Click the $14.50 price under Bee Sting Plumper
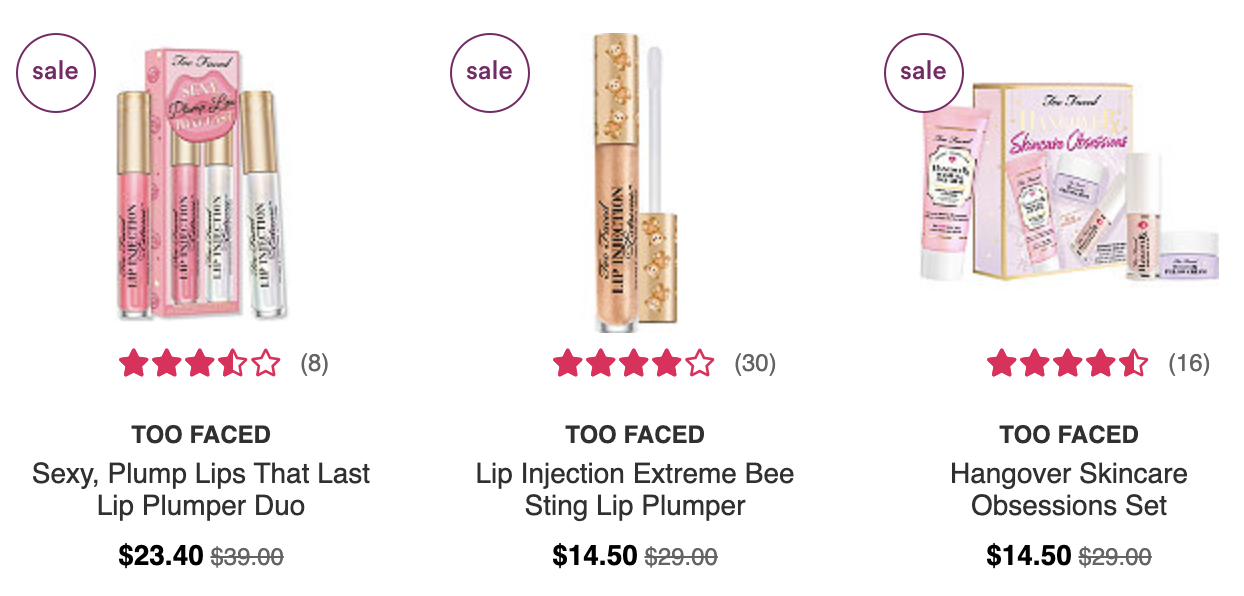The height and width of the screenshot is (596, 1244). [595, 555]
